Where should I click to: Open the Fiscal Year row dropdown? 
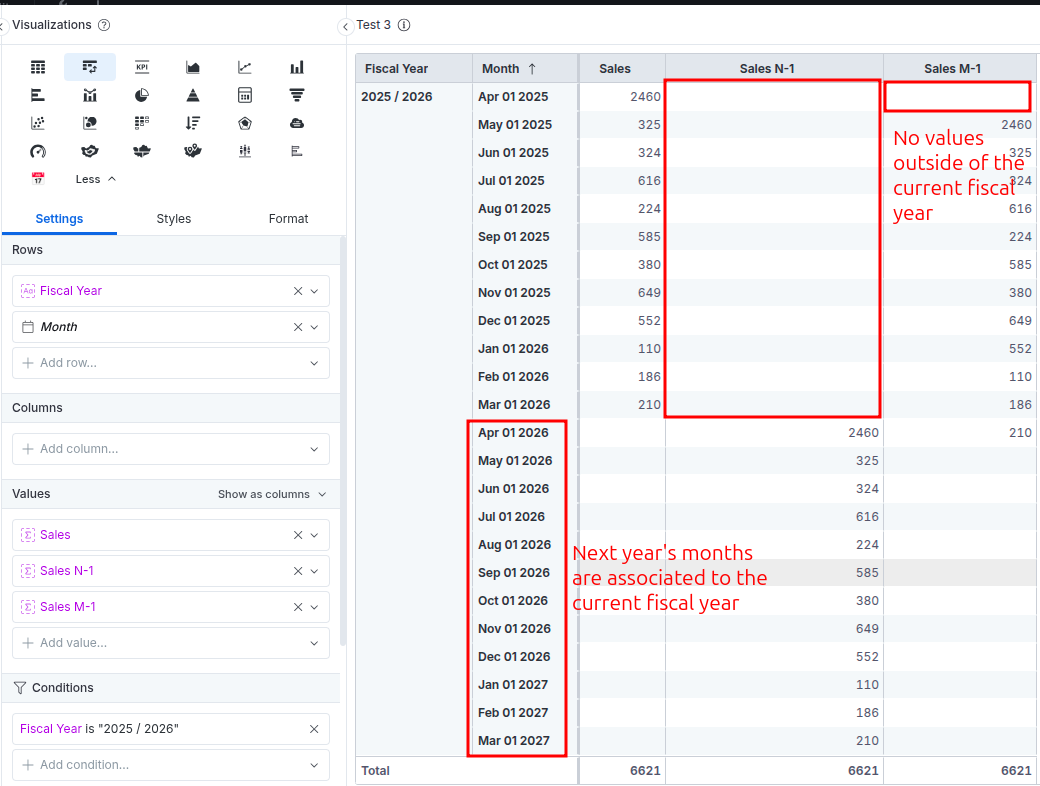pyautogui.click(x=314, y=291)
